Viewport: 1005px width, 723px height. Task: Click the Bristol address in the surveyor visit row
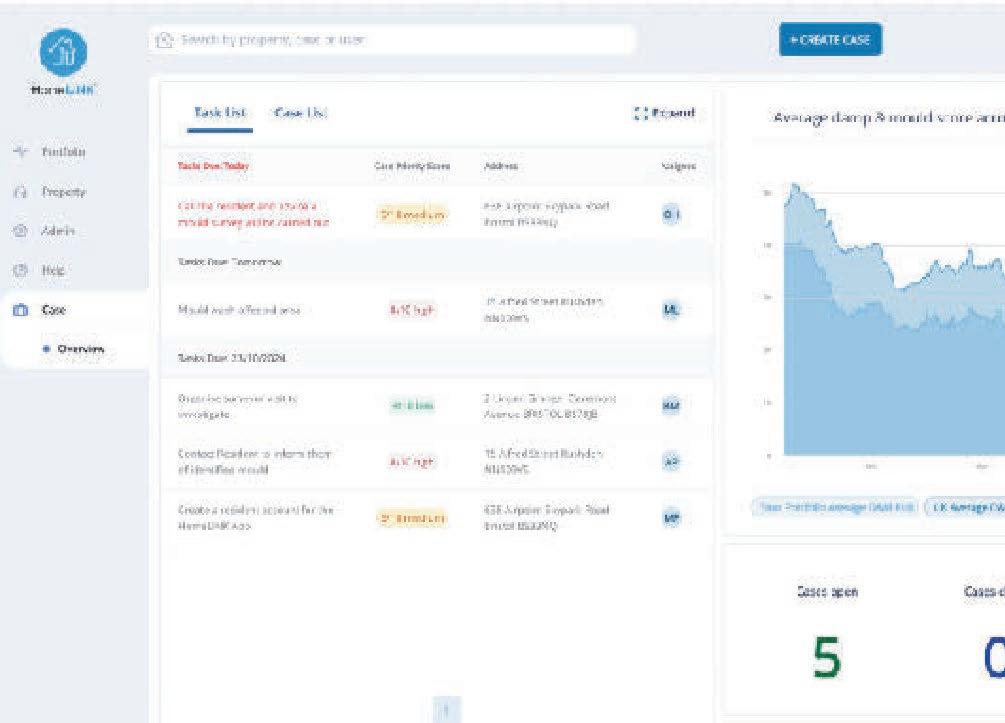pyautogui.click(x=549, y=406)
